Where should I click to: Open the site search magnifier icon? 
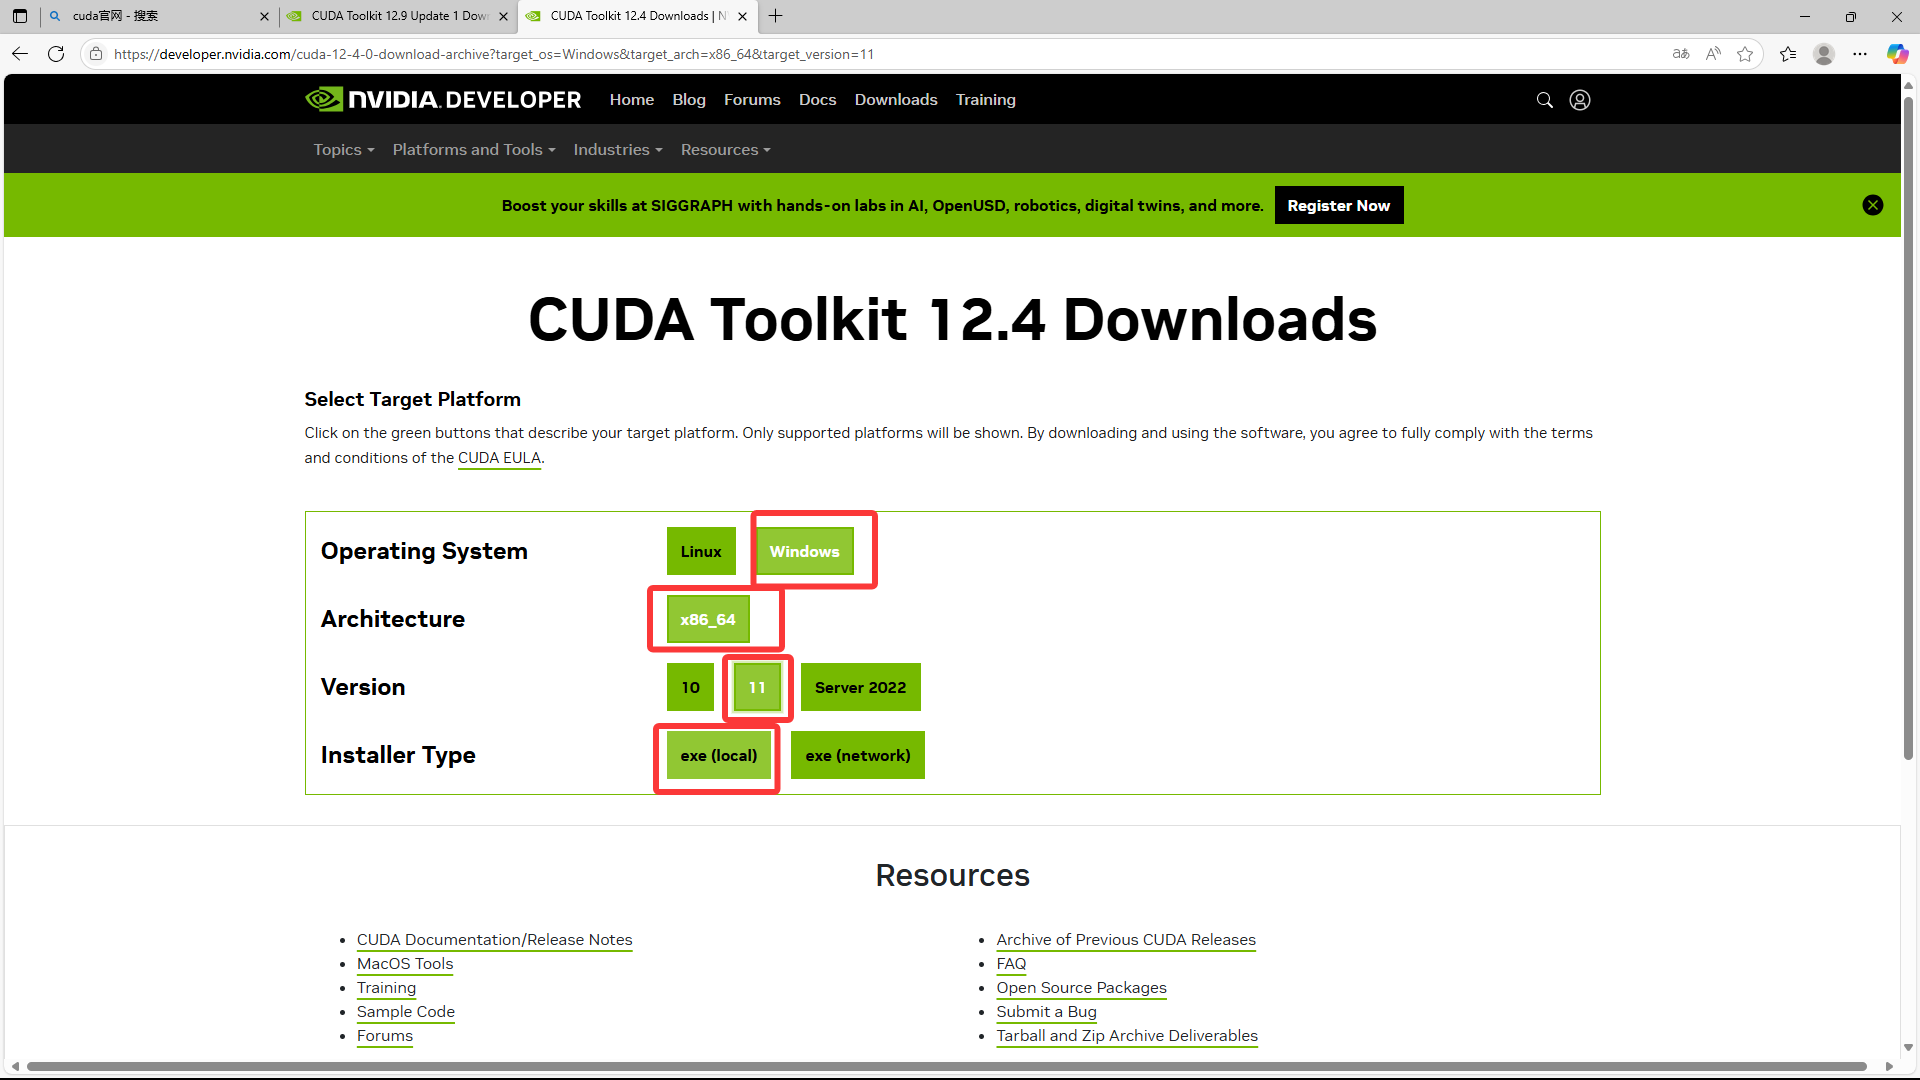[x=1545, y=100]
